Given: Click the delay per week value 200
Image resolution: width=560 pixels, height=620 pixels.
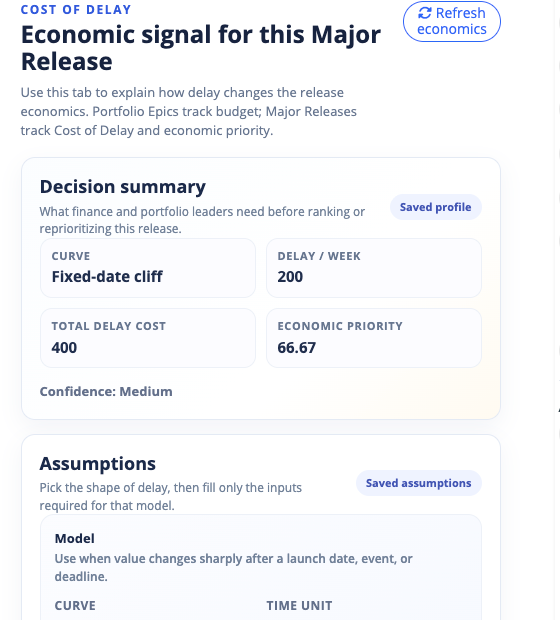Looking at the screenshot, I should (290, 276).
